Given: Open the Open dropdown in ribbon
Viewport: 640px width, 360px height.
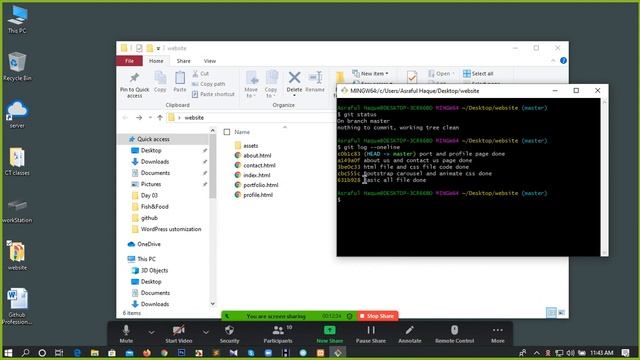Looking at the screenshot, I should click(x=441, y=73).
